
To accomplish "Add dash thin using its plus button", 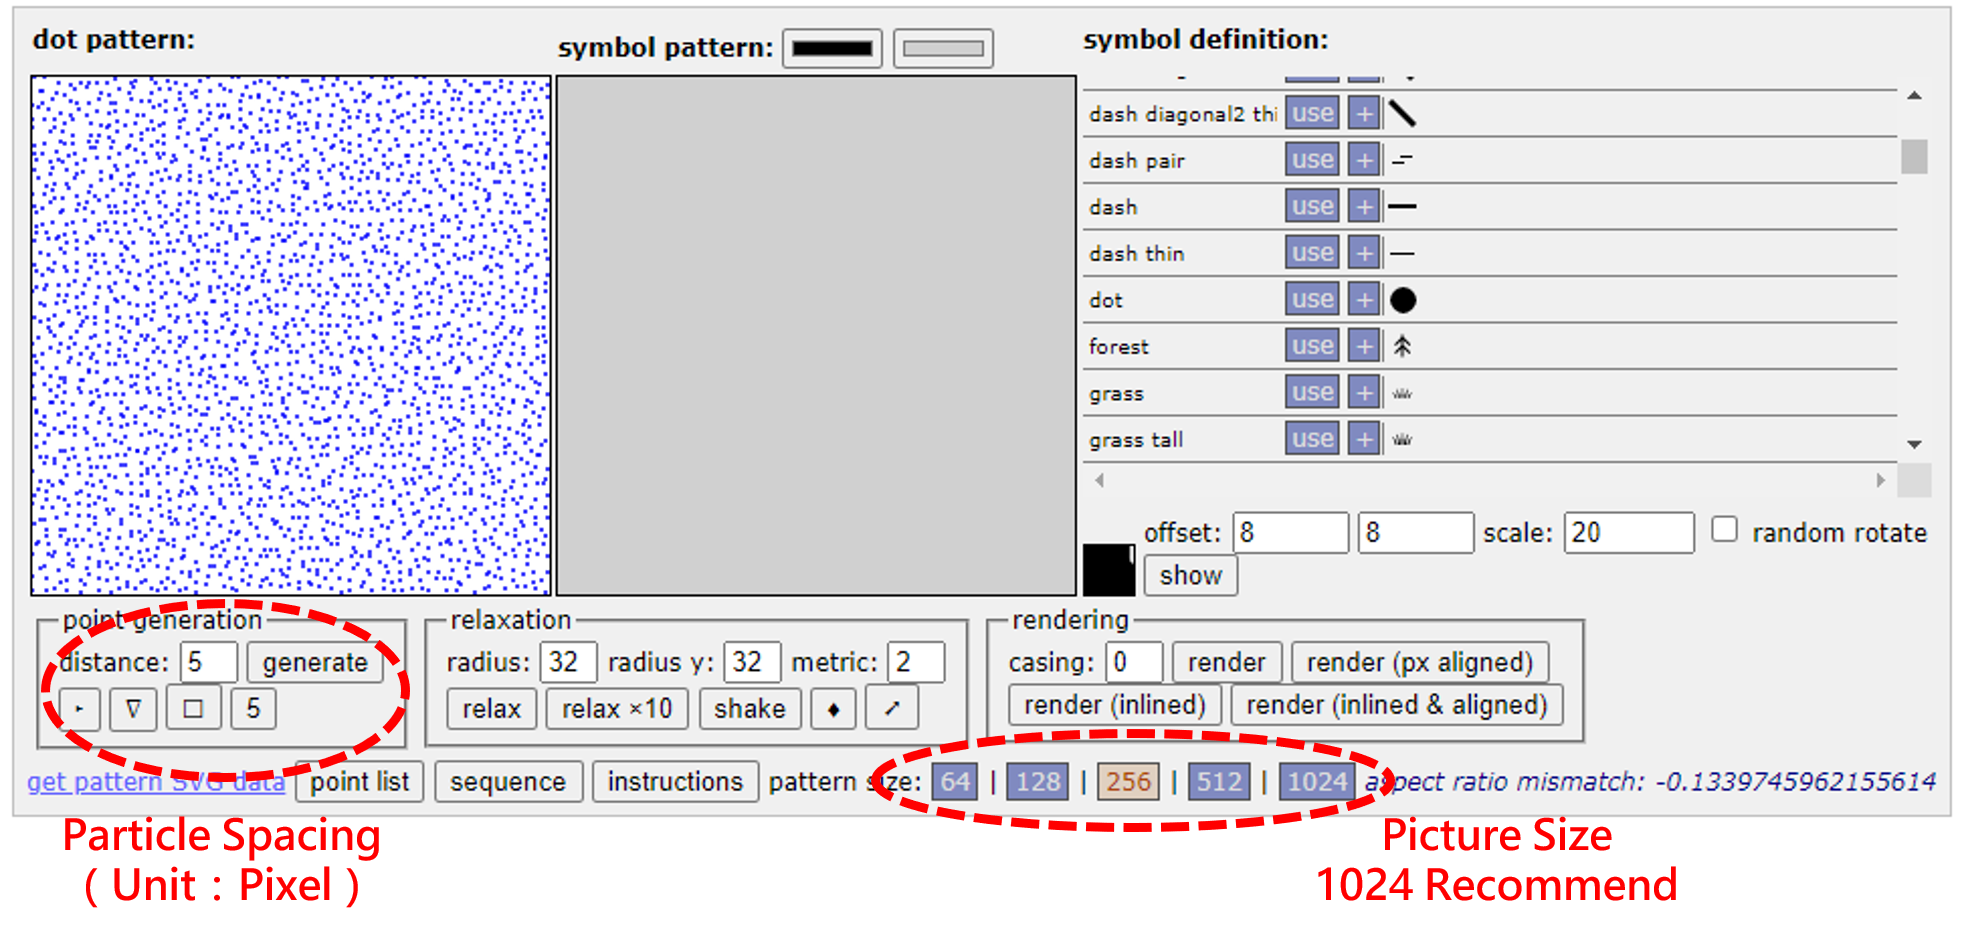I will pyautogui.click(x=1363, y=252).
